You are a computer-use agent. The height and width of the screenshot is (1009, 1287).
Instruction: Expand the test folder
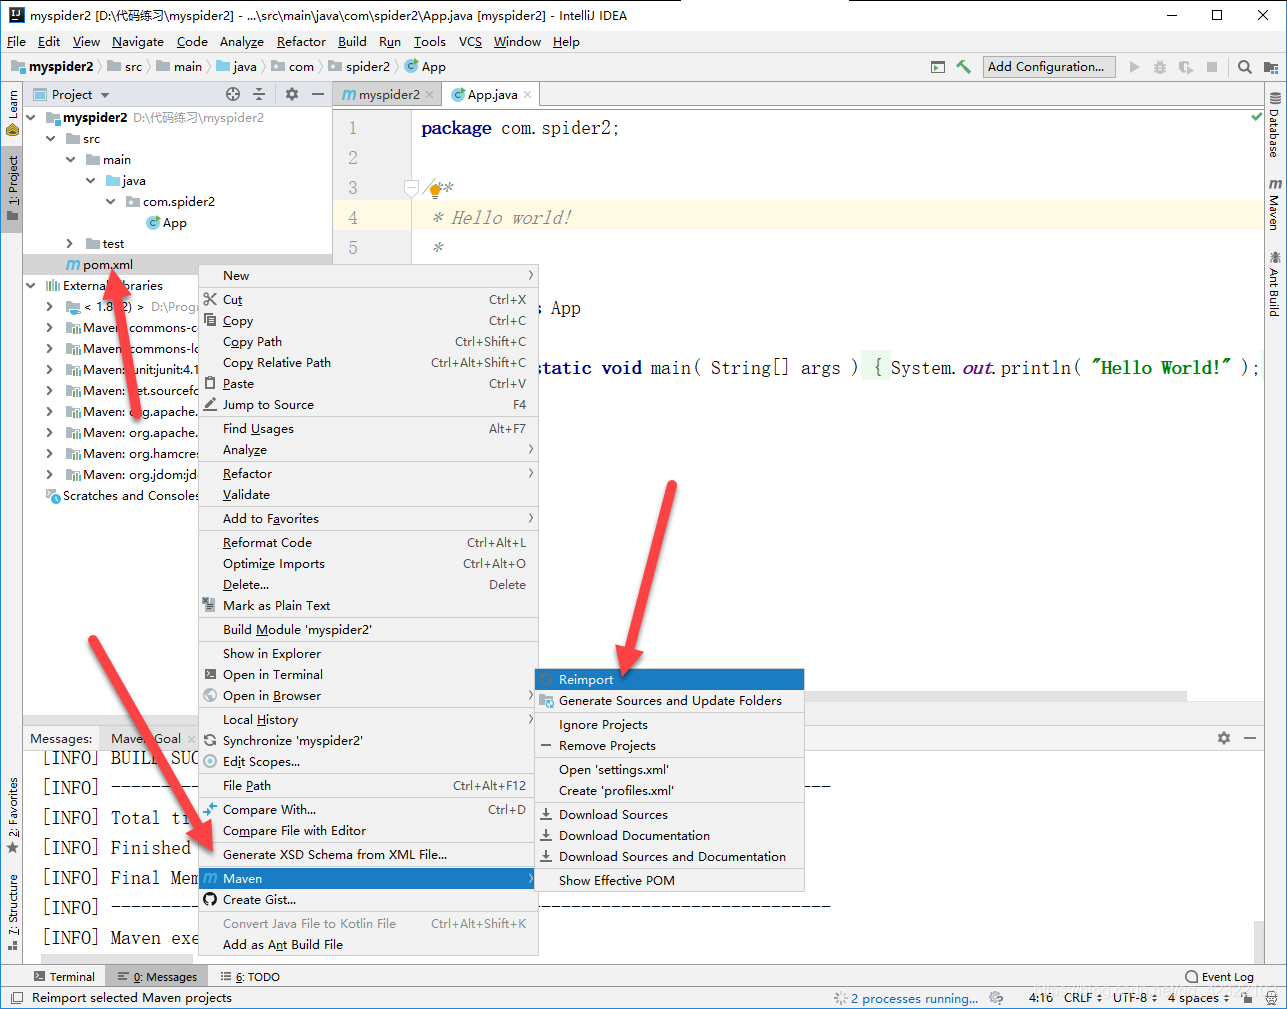tap(69, 243)
